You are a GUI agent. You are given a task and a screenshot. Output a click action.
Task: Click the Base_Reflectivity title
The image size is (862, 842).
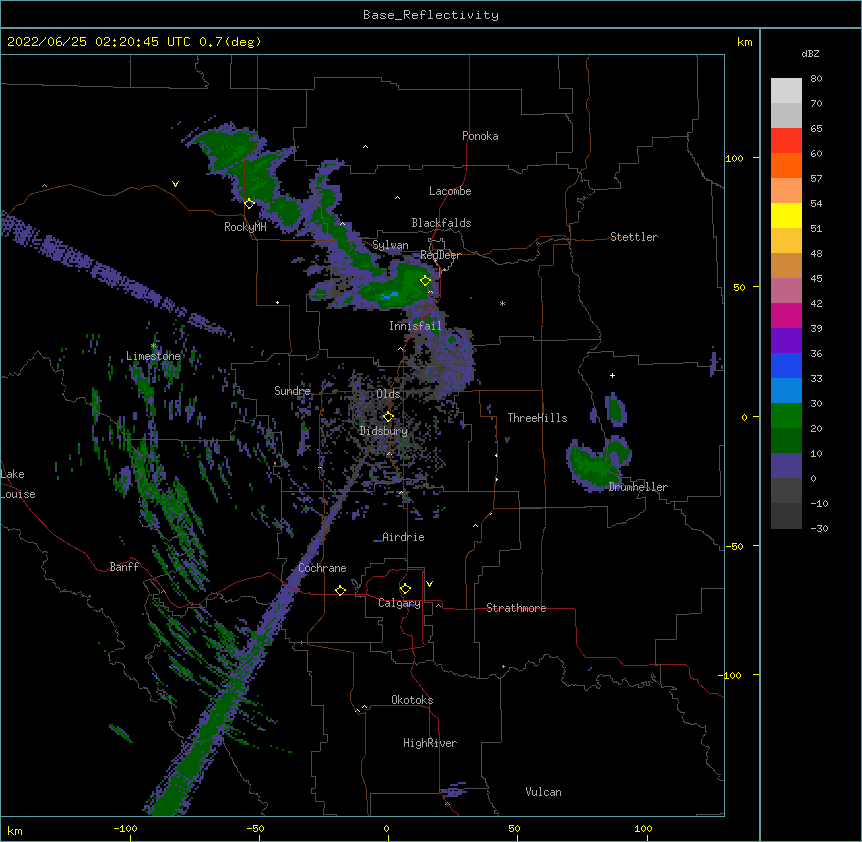click(x=431, y=15)
